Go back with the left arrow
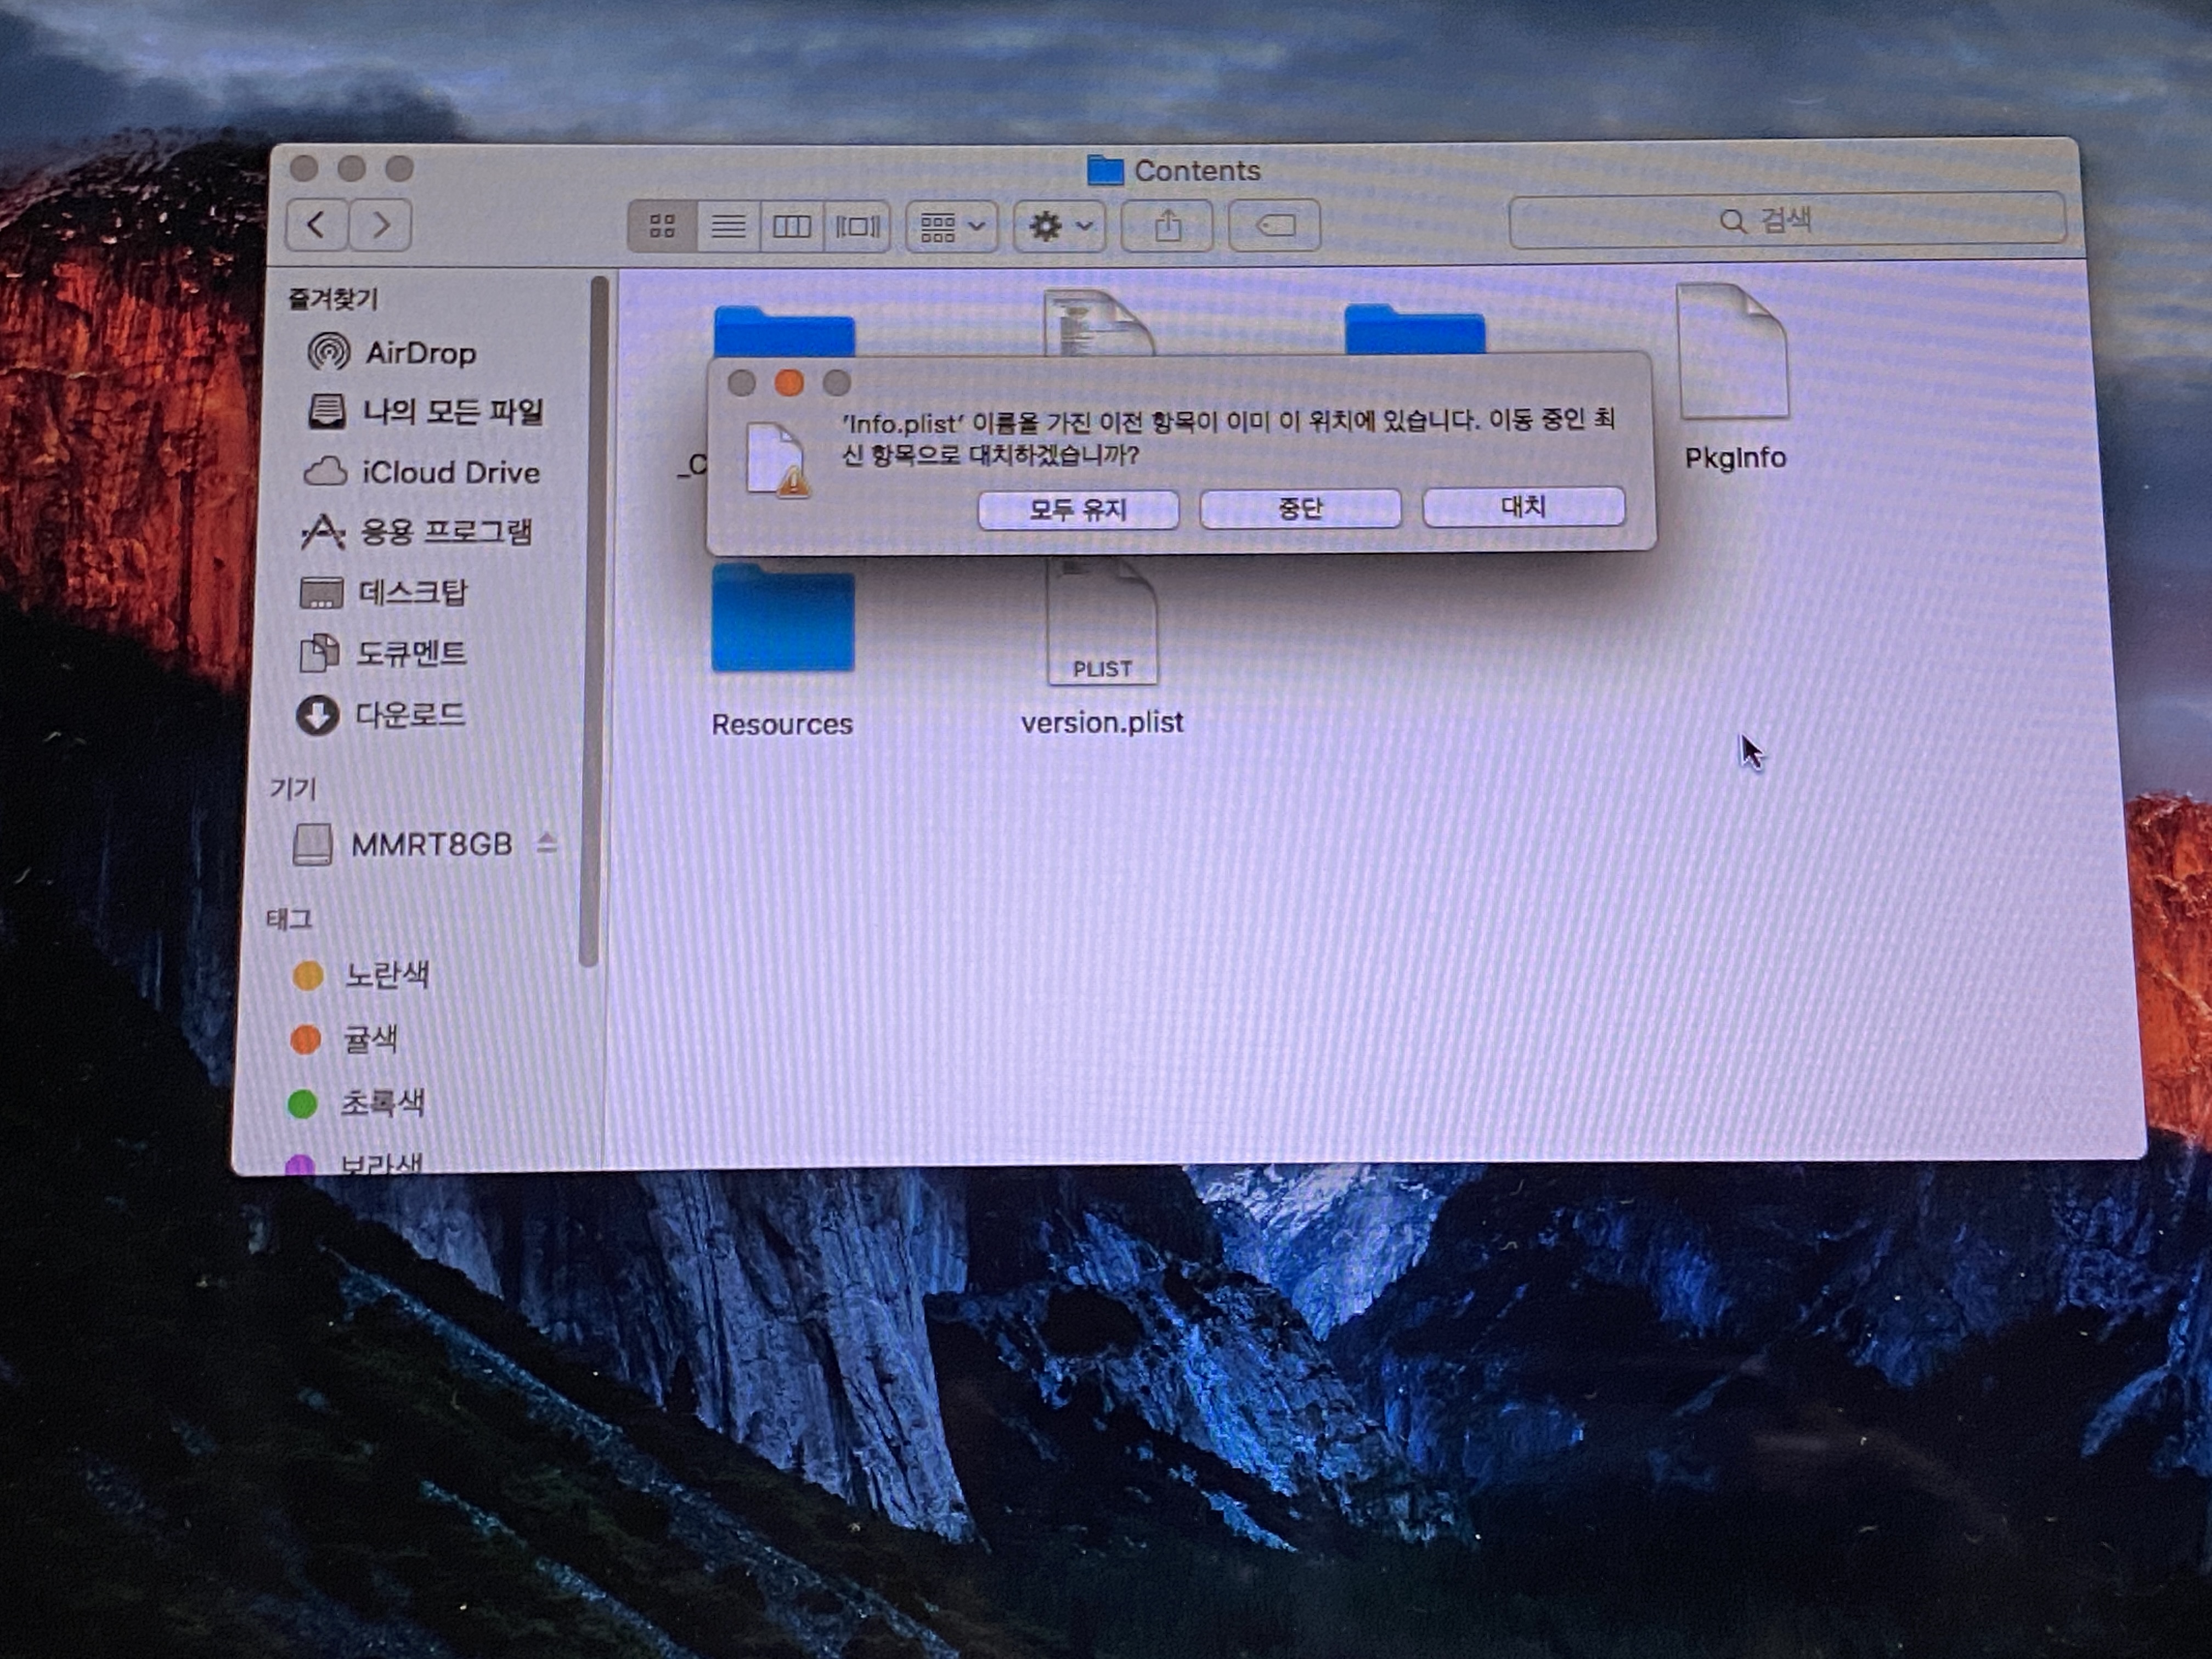The width and height of the screenshot is (2212, 1659). (x=317, y=224)
